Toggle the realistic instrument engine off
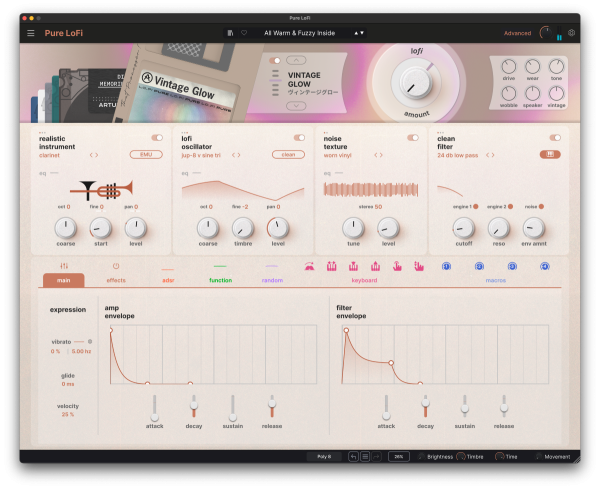Viewport: 600px width, 489px height. 157,138
